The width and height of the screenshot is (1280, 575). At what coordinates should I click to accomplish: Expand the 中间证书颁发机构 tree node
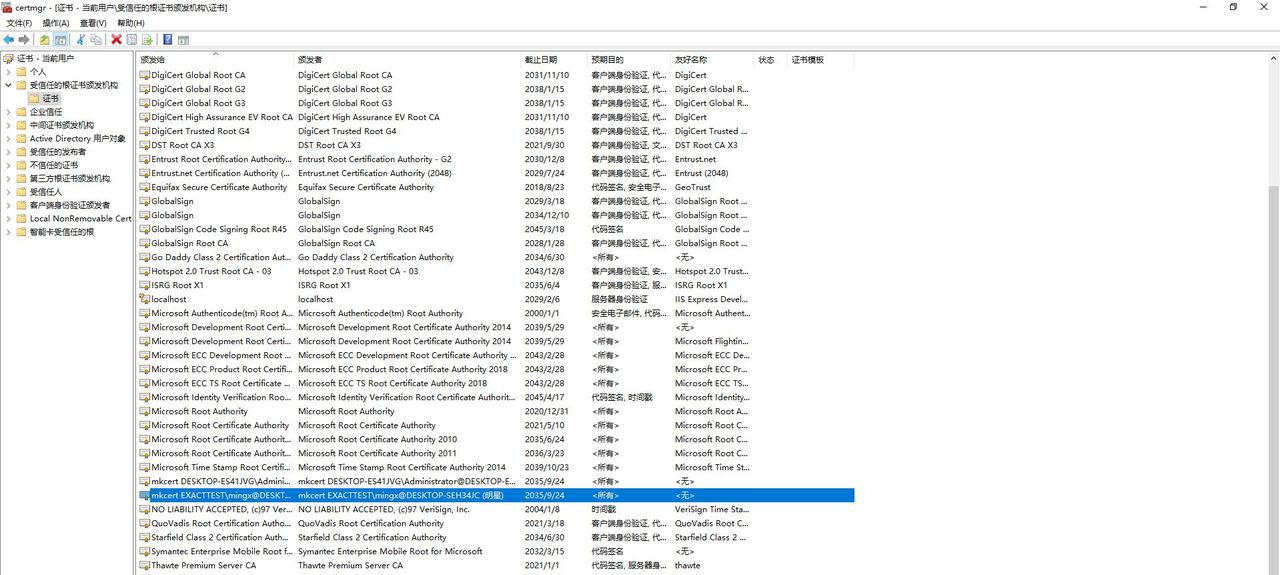point(9,125)
